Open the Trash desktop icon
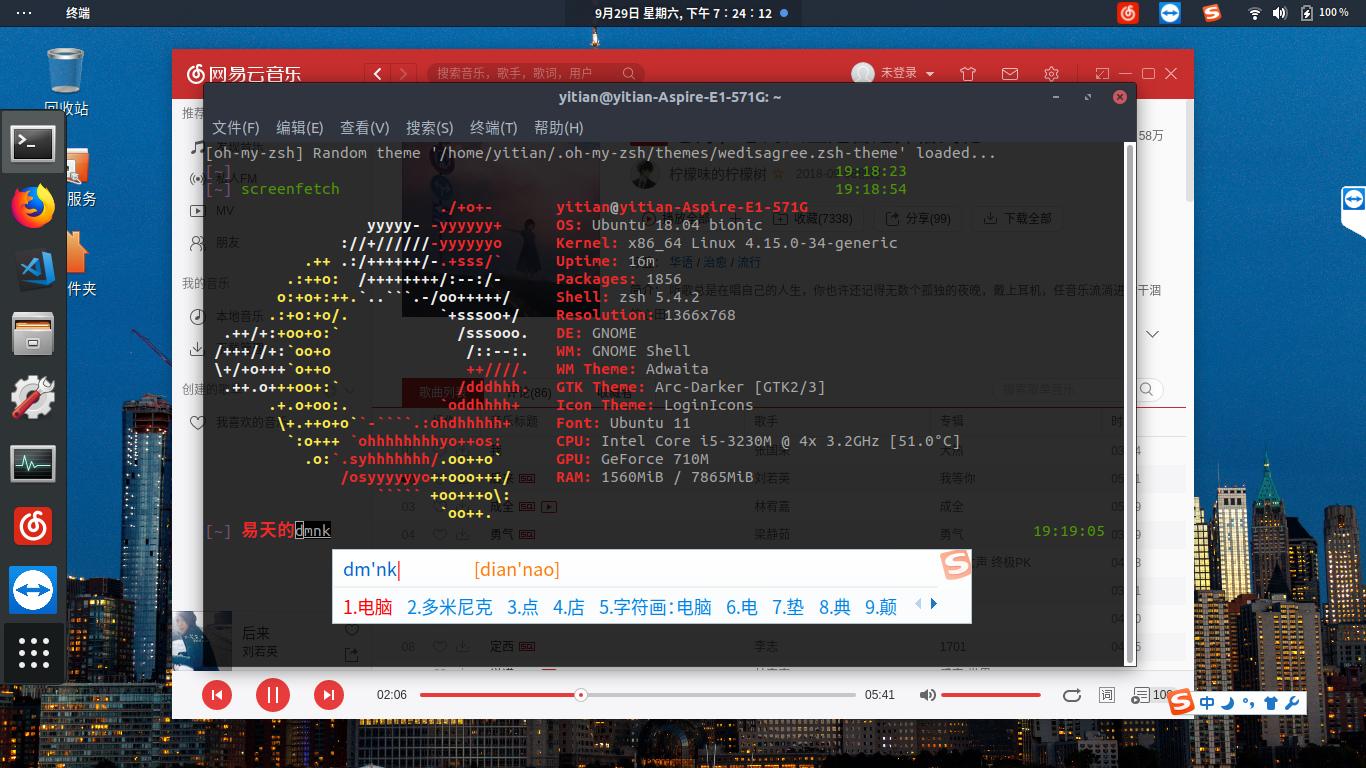 point(66,80)
